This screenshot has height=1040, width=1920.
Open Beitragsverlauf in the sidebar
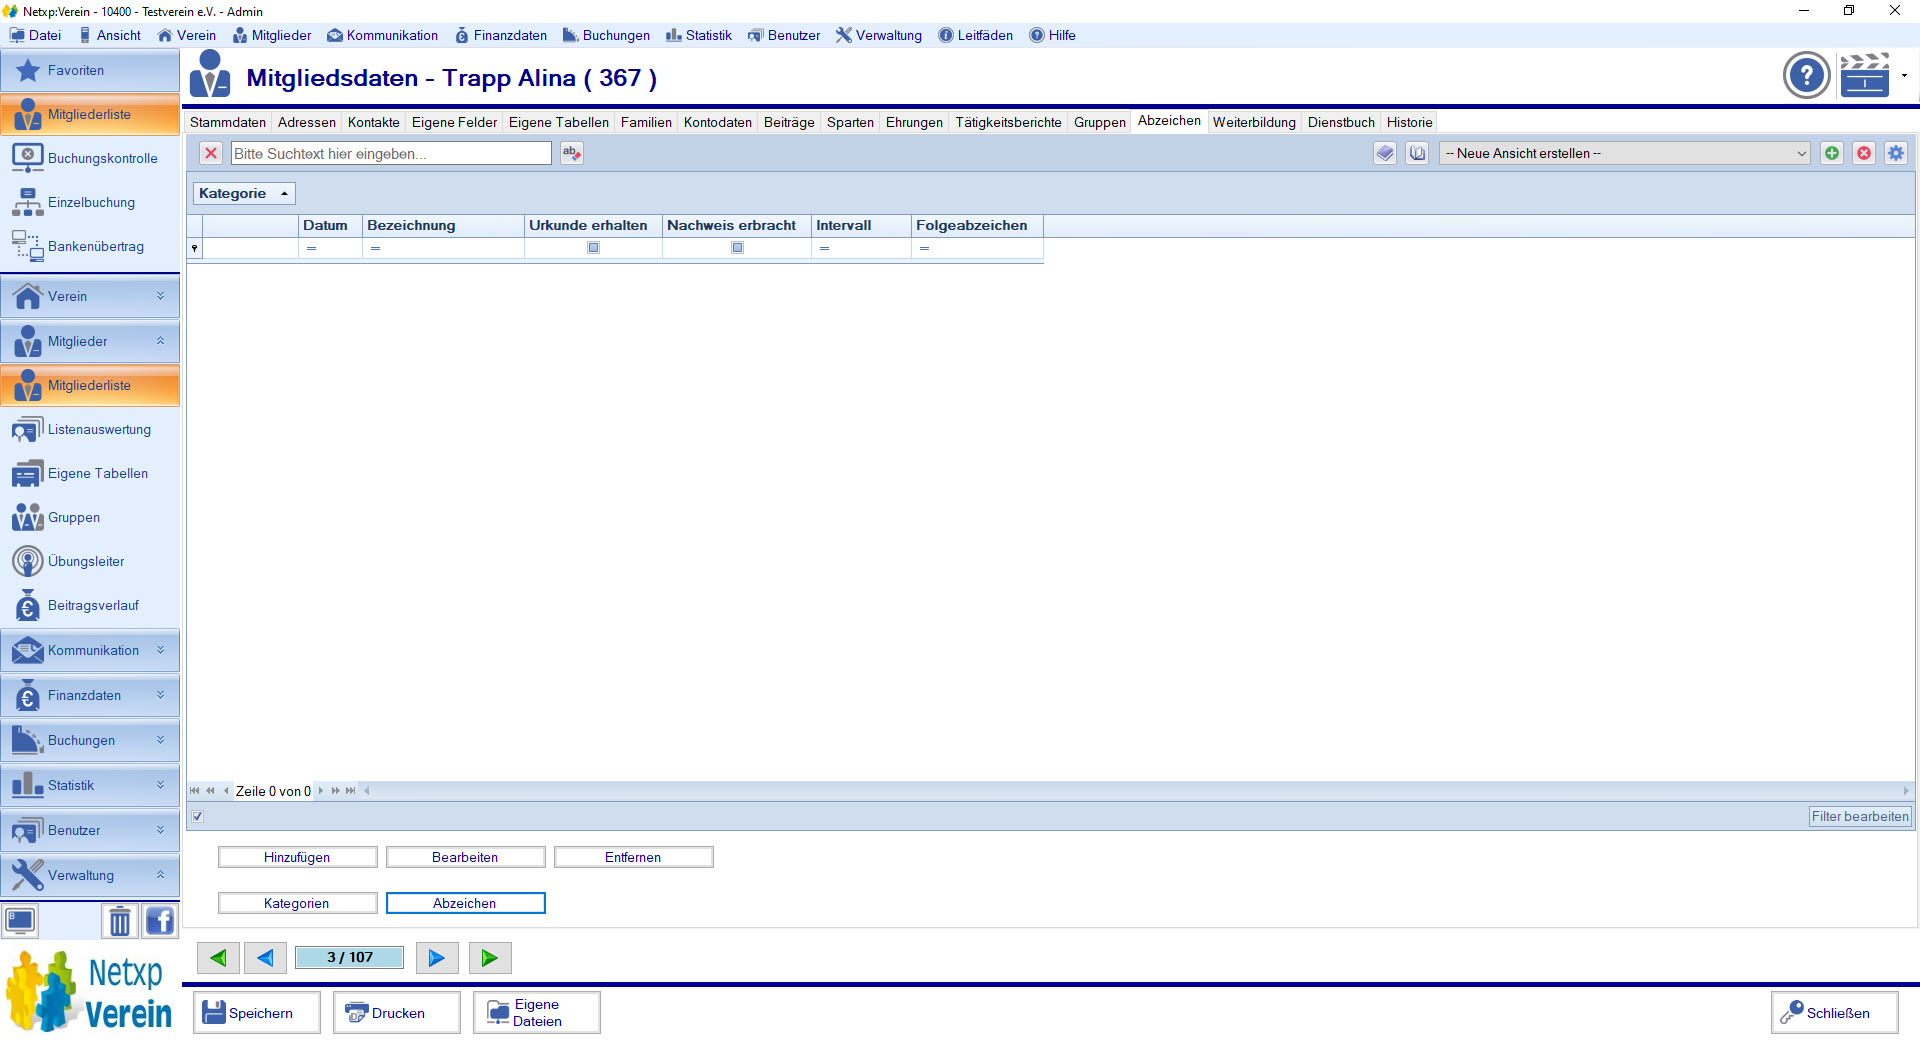pyautogui.click(x=90, y=606)
